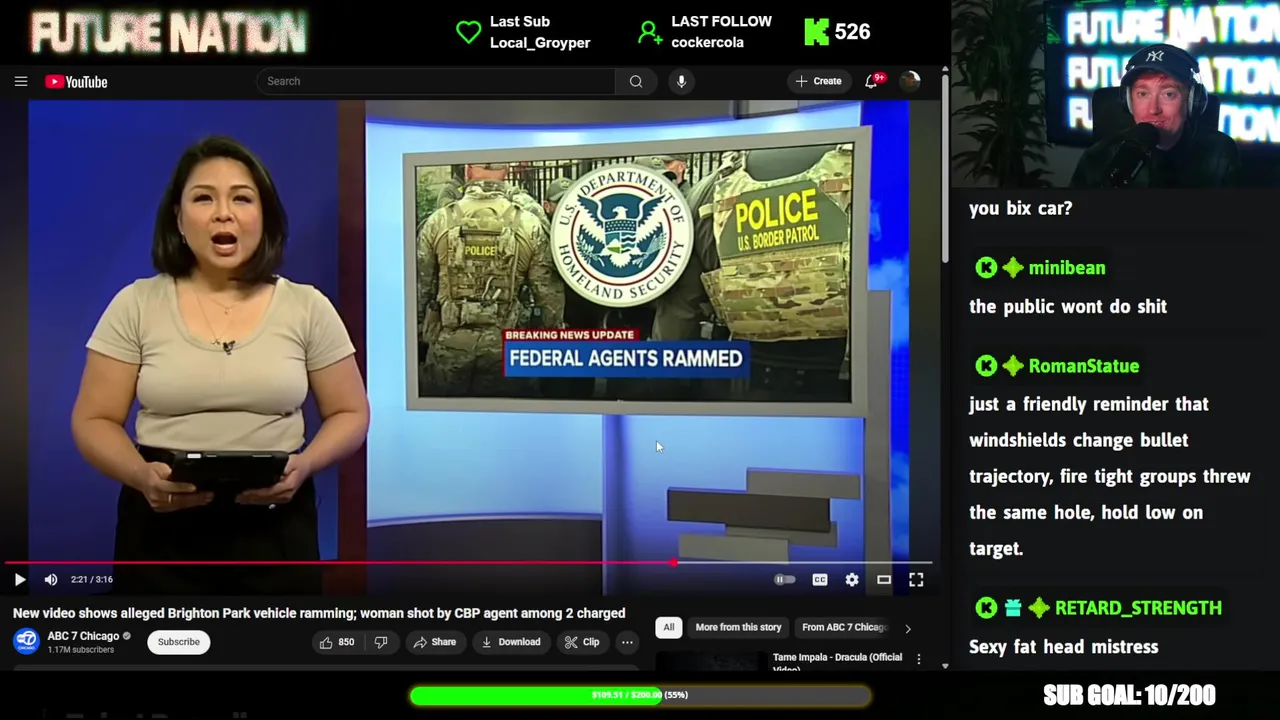Click RomanStatue username in chat
1280x720 pixels.
(1084, 366)
